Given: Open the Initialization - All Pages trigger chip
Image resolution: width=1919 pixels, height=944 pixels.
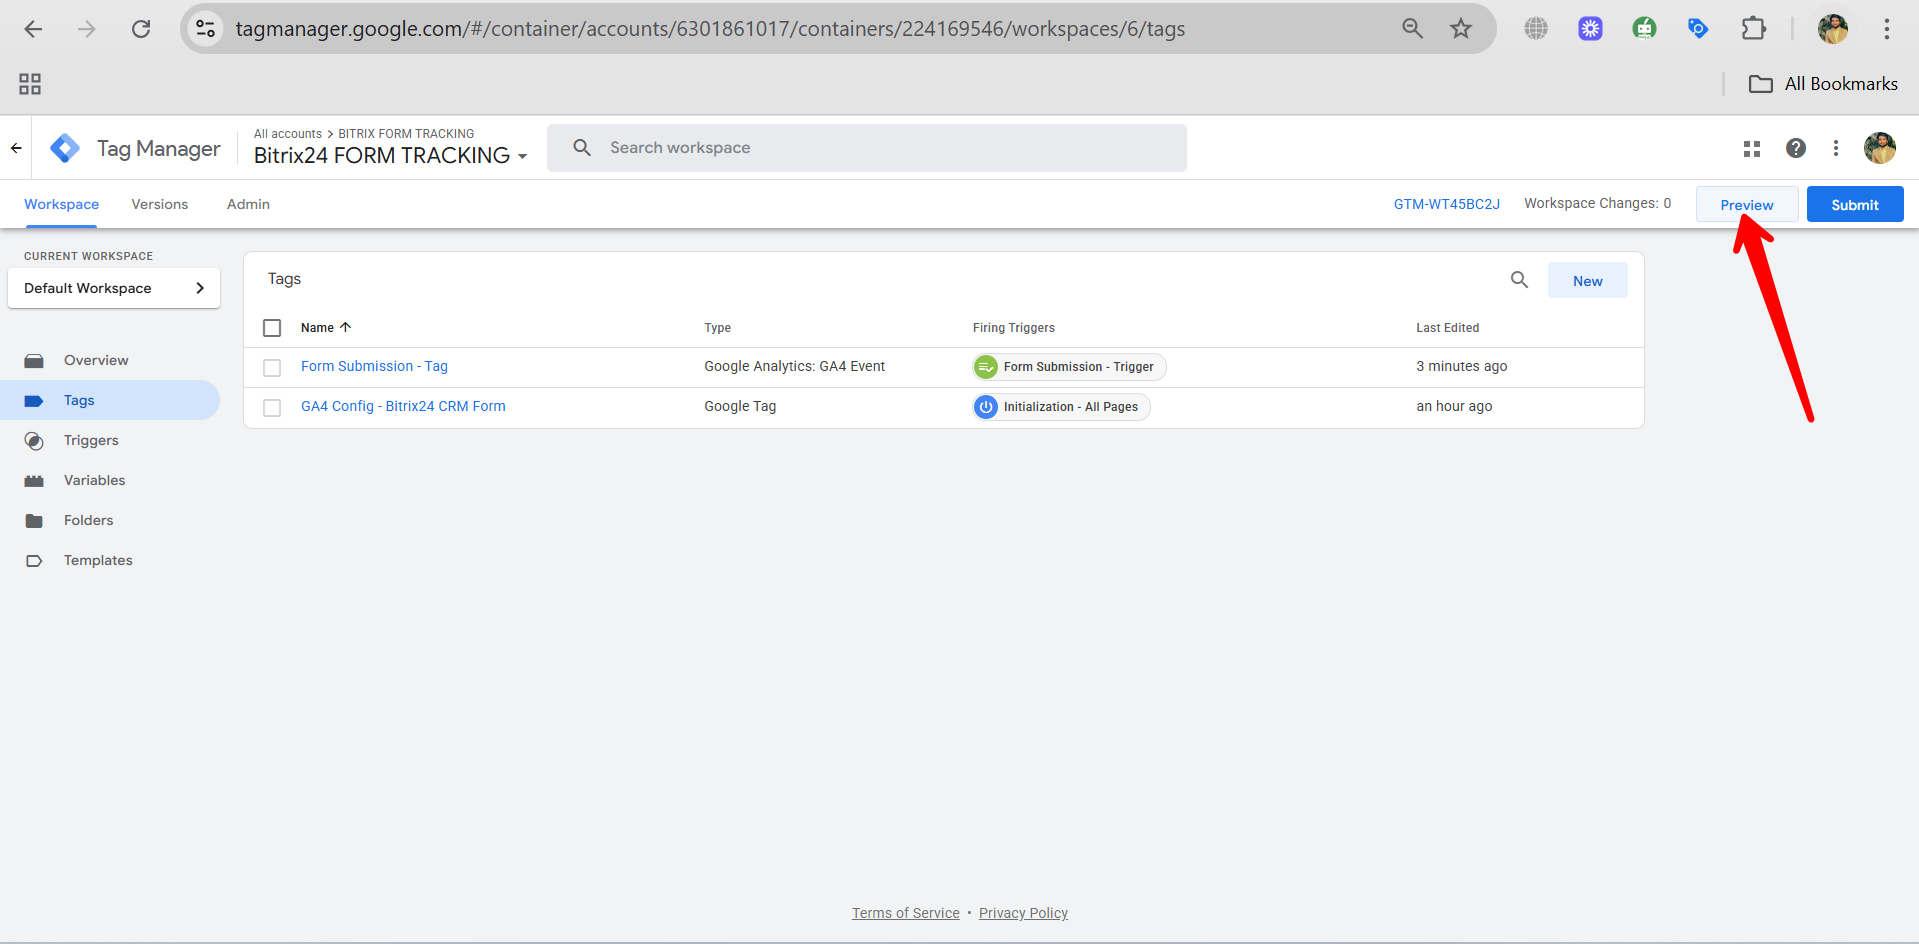Looking at the screenshot, I should (1061, 407).
